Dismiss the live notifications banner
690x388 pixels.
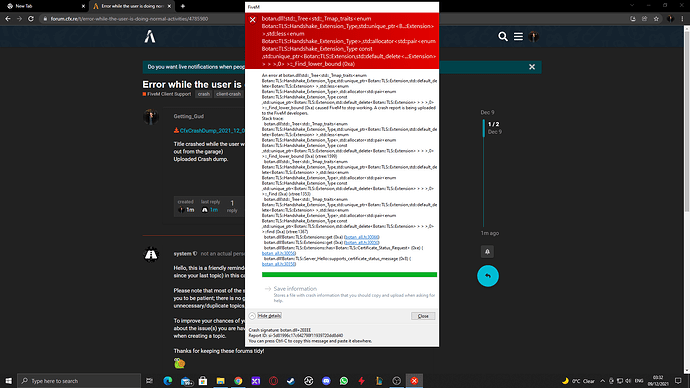coord(532,67)
